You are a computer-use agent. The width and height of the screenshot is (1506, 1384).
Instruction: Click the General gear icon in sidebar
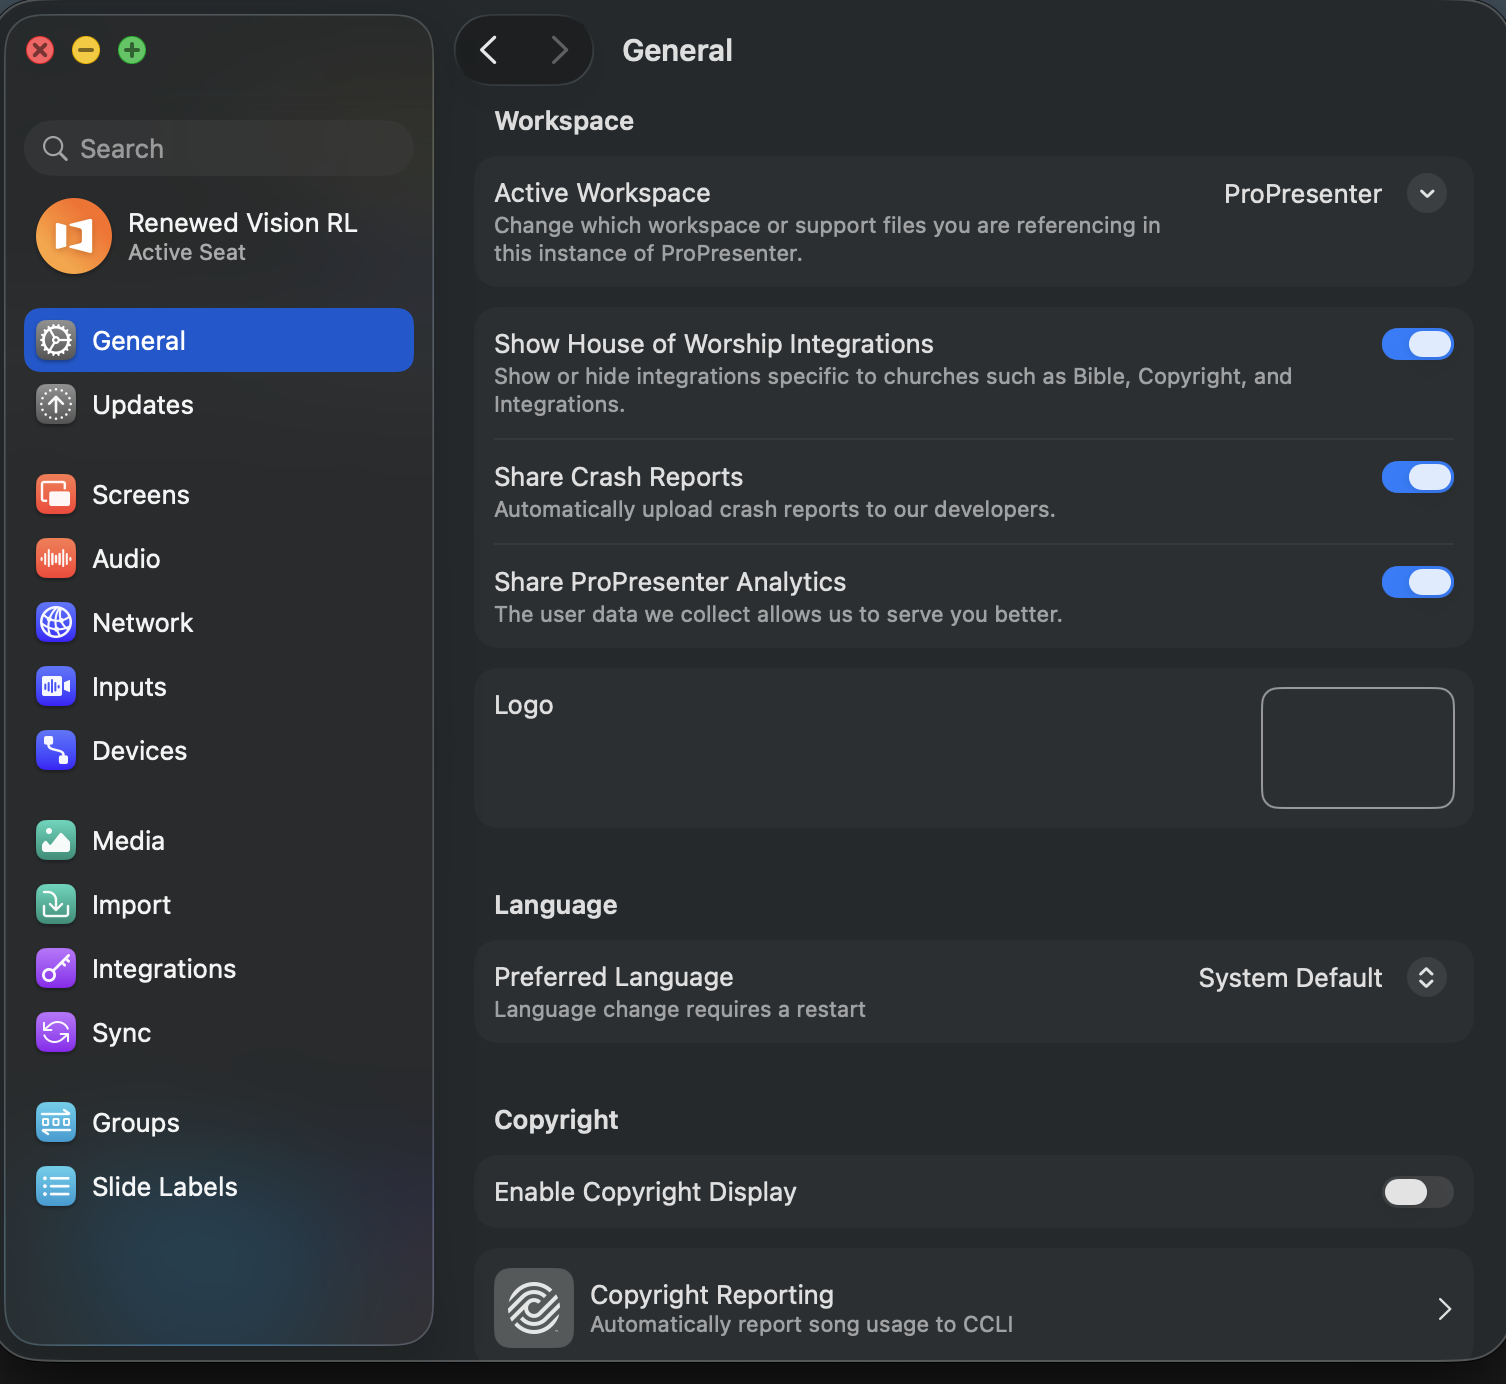pyautogui.click(x=56, y=341)
